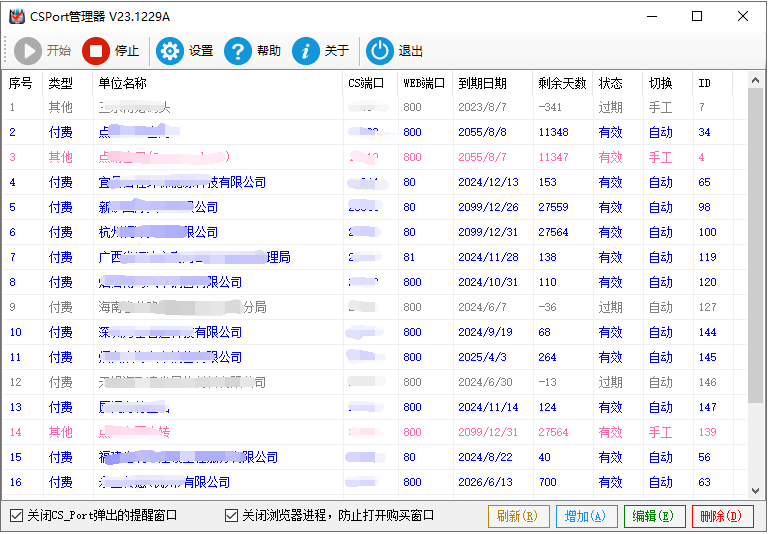Click scrollbar up arrow in the list
Screen dimensions: 770x534
(756, 80)
